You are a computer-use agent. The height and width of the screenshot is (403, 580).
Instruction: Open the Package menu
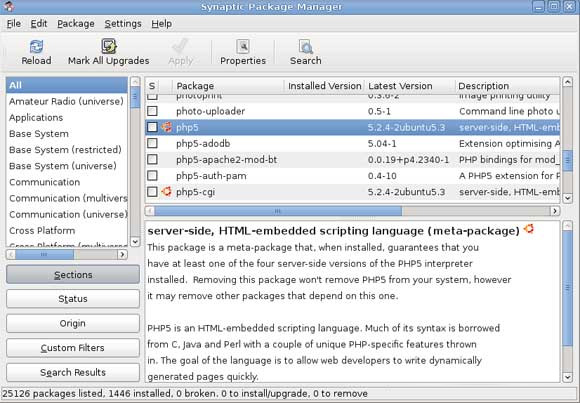[x=75, y=24]
